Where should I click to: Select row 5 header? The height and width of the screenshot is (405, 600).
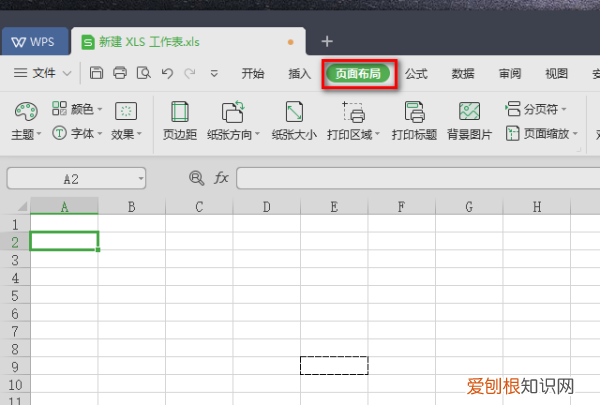[15, 295]
